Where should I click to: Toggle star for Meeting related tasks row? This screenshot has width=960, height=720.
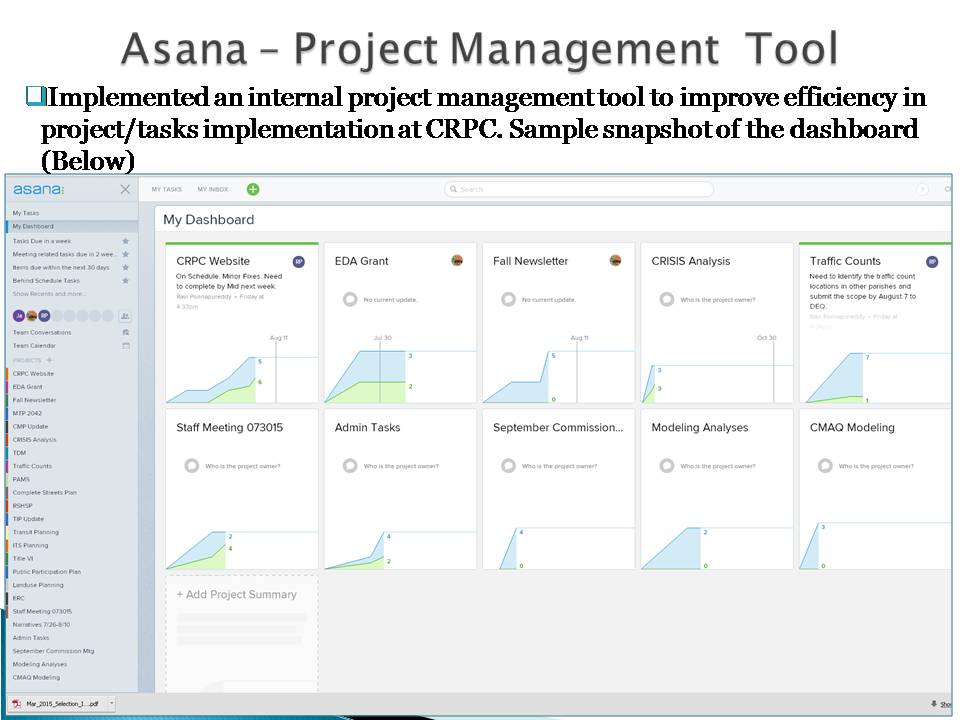coord(126,254)
